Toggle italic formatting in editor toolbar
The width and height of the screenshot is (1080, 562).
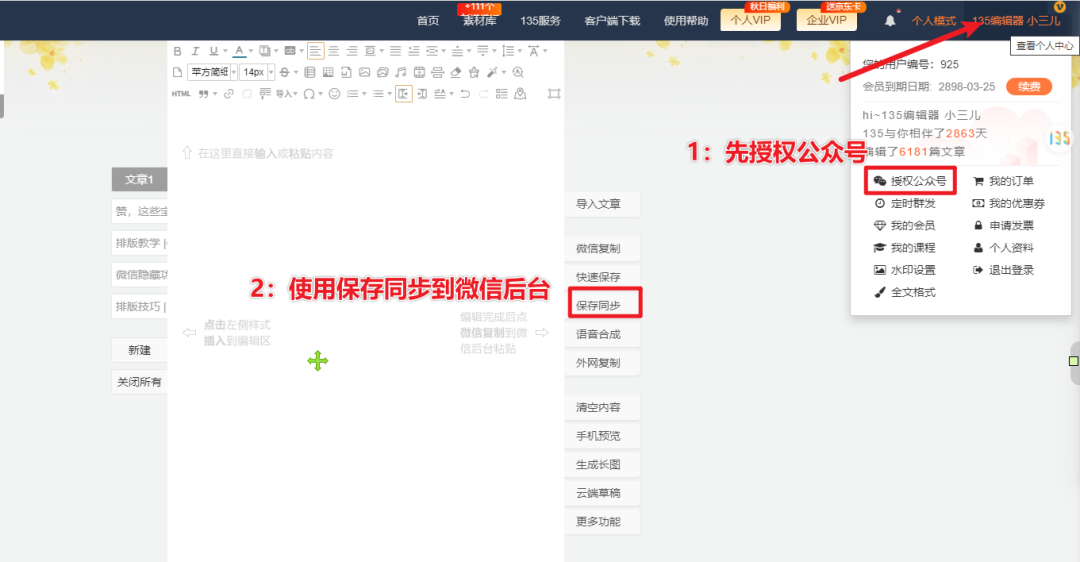click(196, 51)
